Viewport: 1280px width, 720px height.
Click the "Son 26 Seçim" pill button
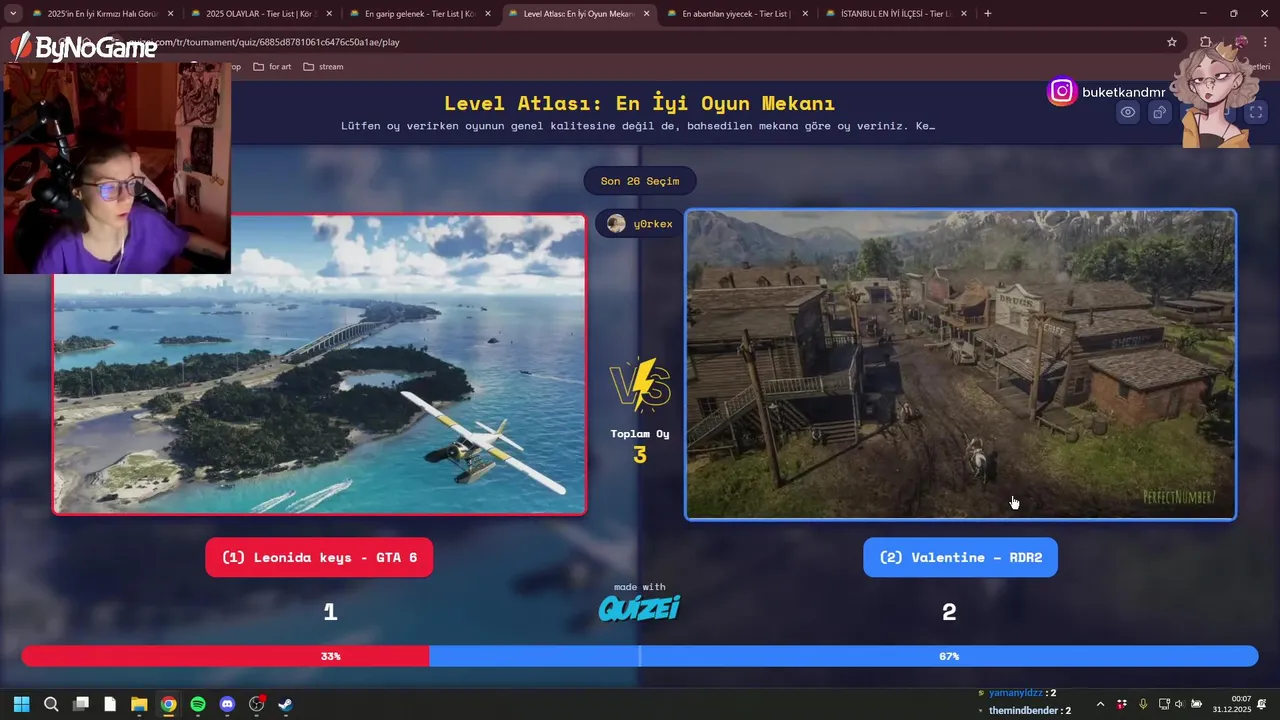click(x=640, y=181)
